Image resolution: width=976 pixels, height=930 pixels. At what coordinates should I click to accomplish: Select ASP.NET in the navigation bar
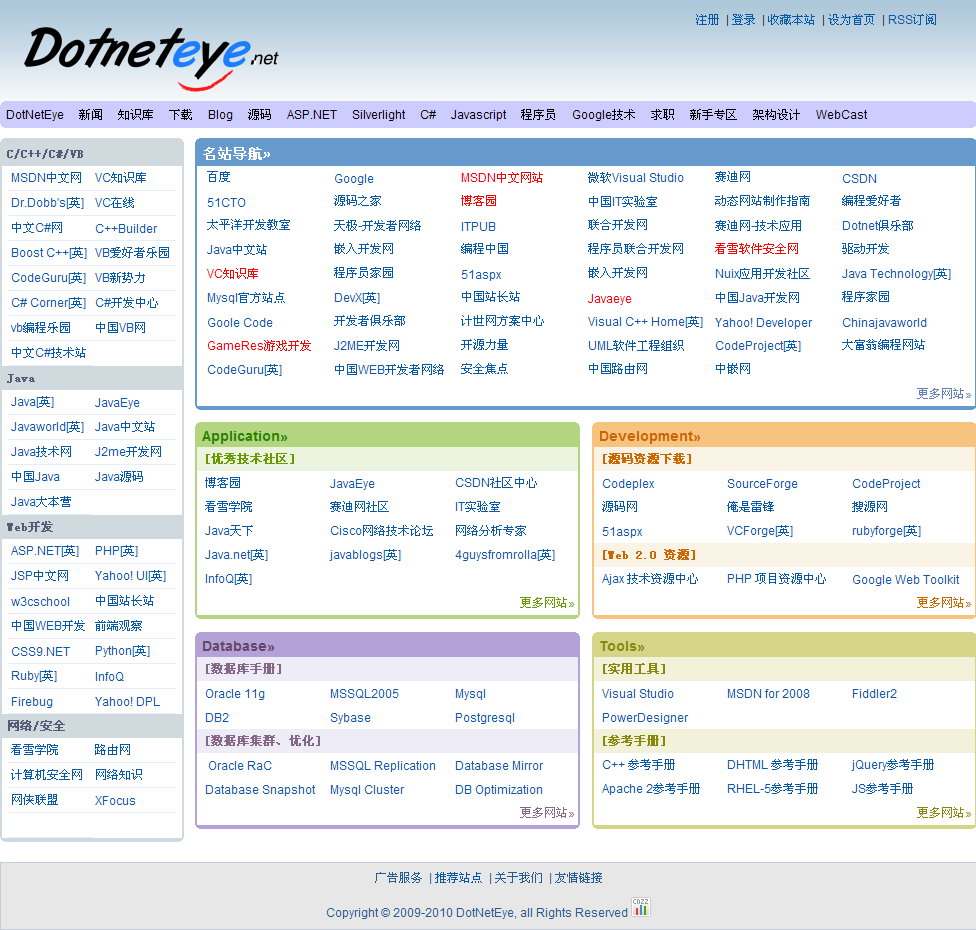point(311,115)
